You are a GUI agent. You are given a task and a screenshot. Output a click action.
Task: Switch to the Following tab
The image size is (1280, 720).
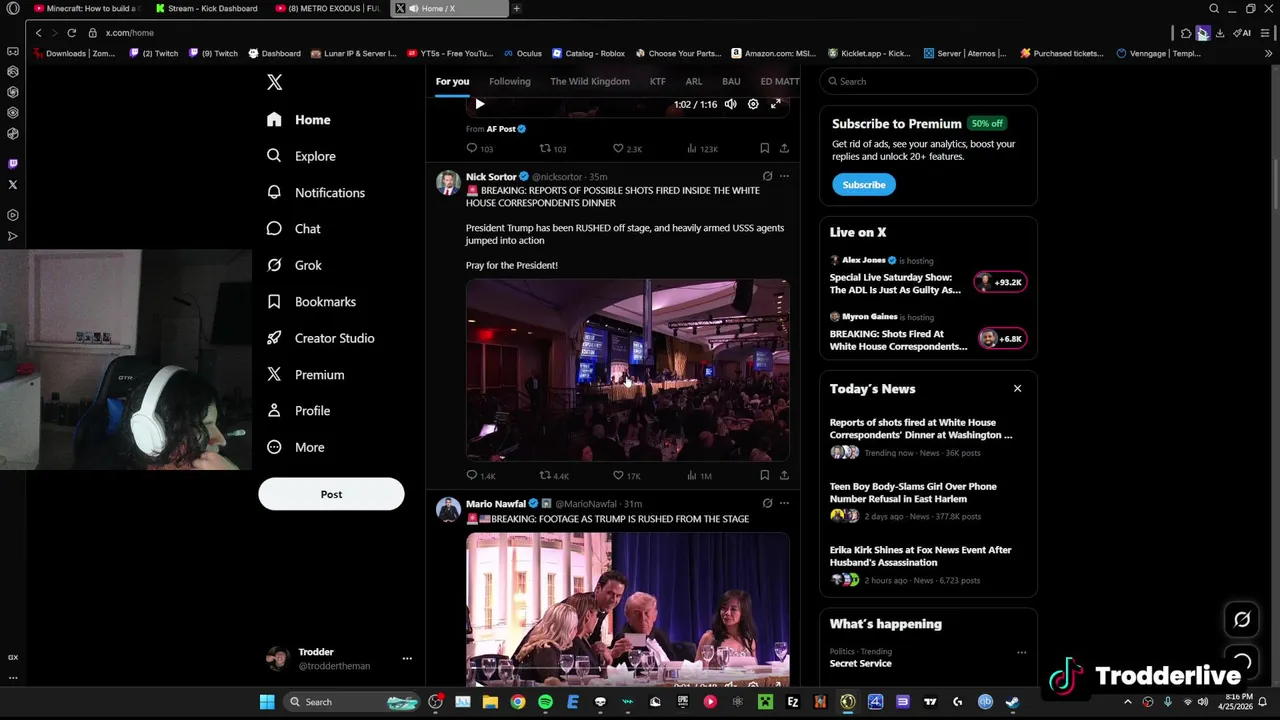[510, 81]
